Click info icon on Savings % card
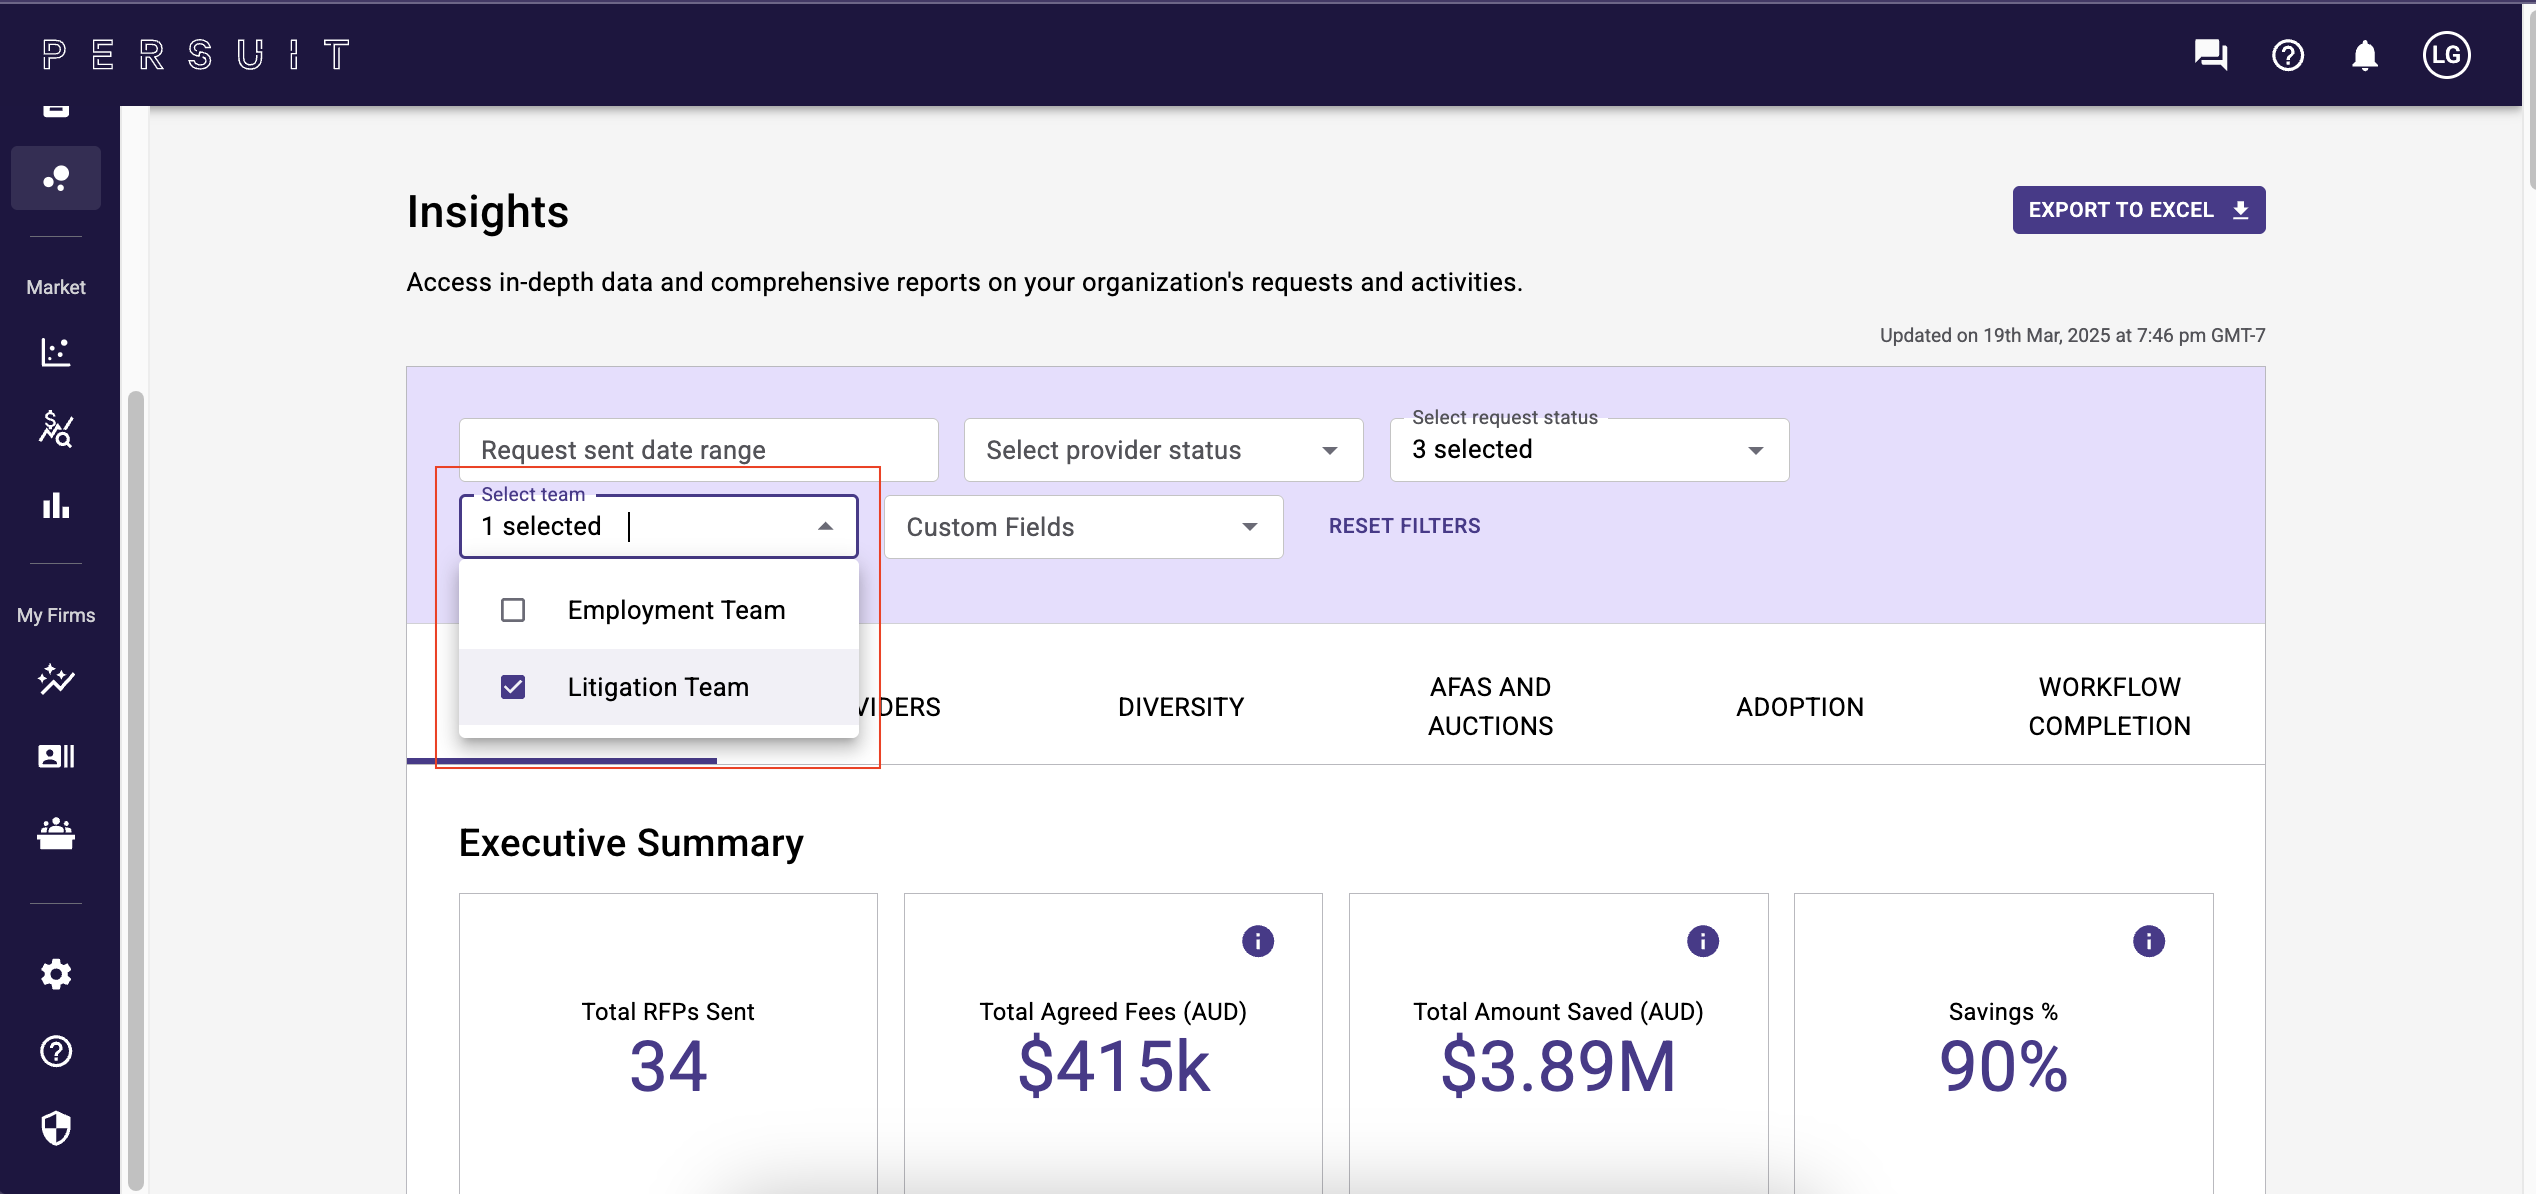 click(2149, 941)
